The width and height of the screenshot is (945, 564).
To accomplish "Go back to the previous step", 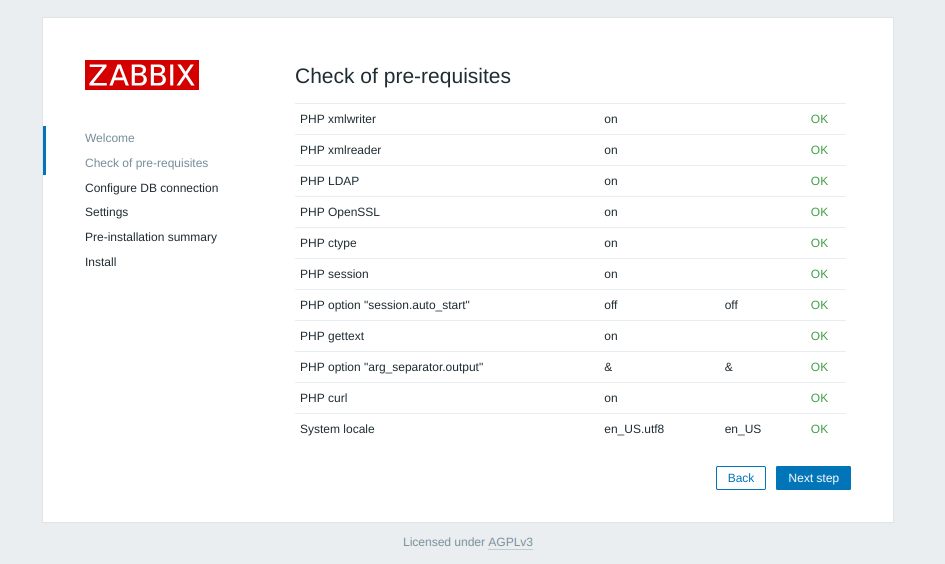I will [741, 478].
